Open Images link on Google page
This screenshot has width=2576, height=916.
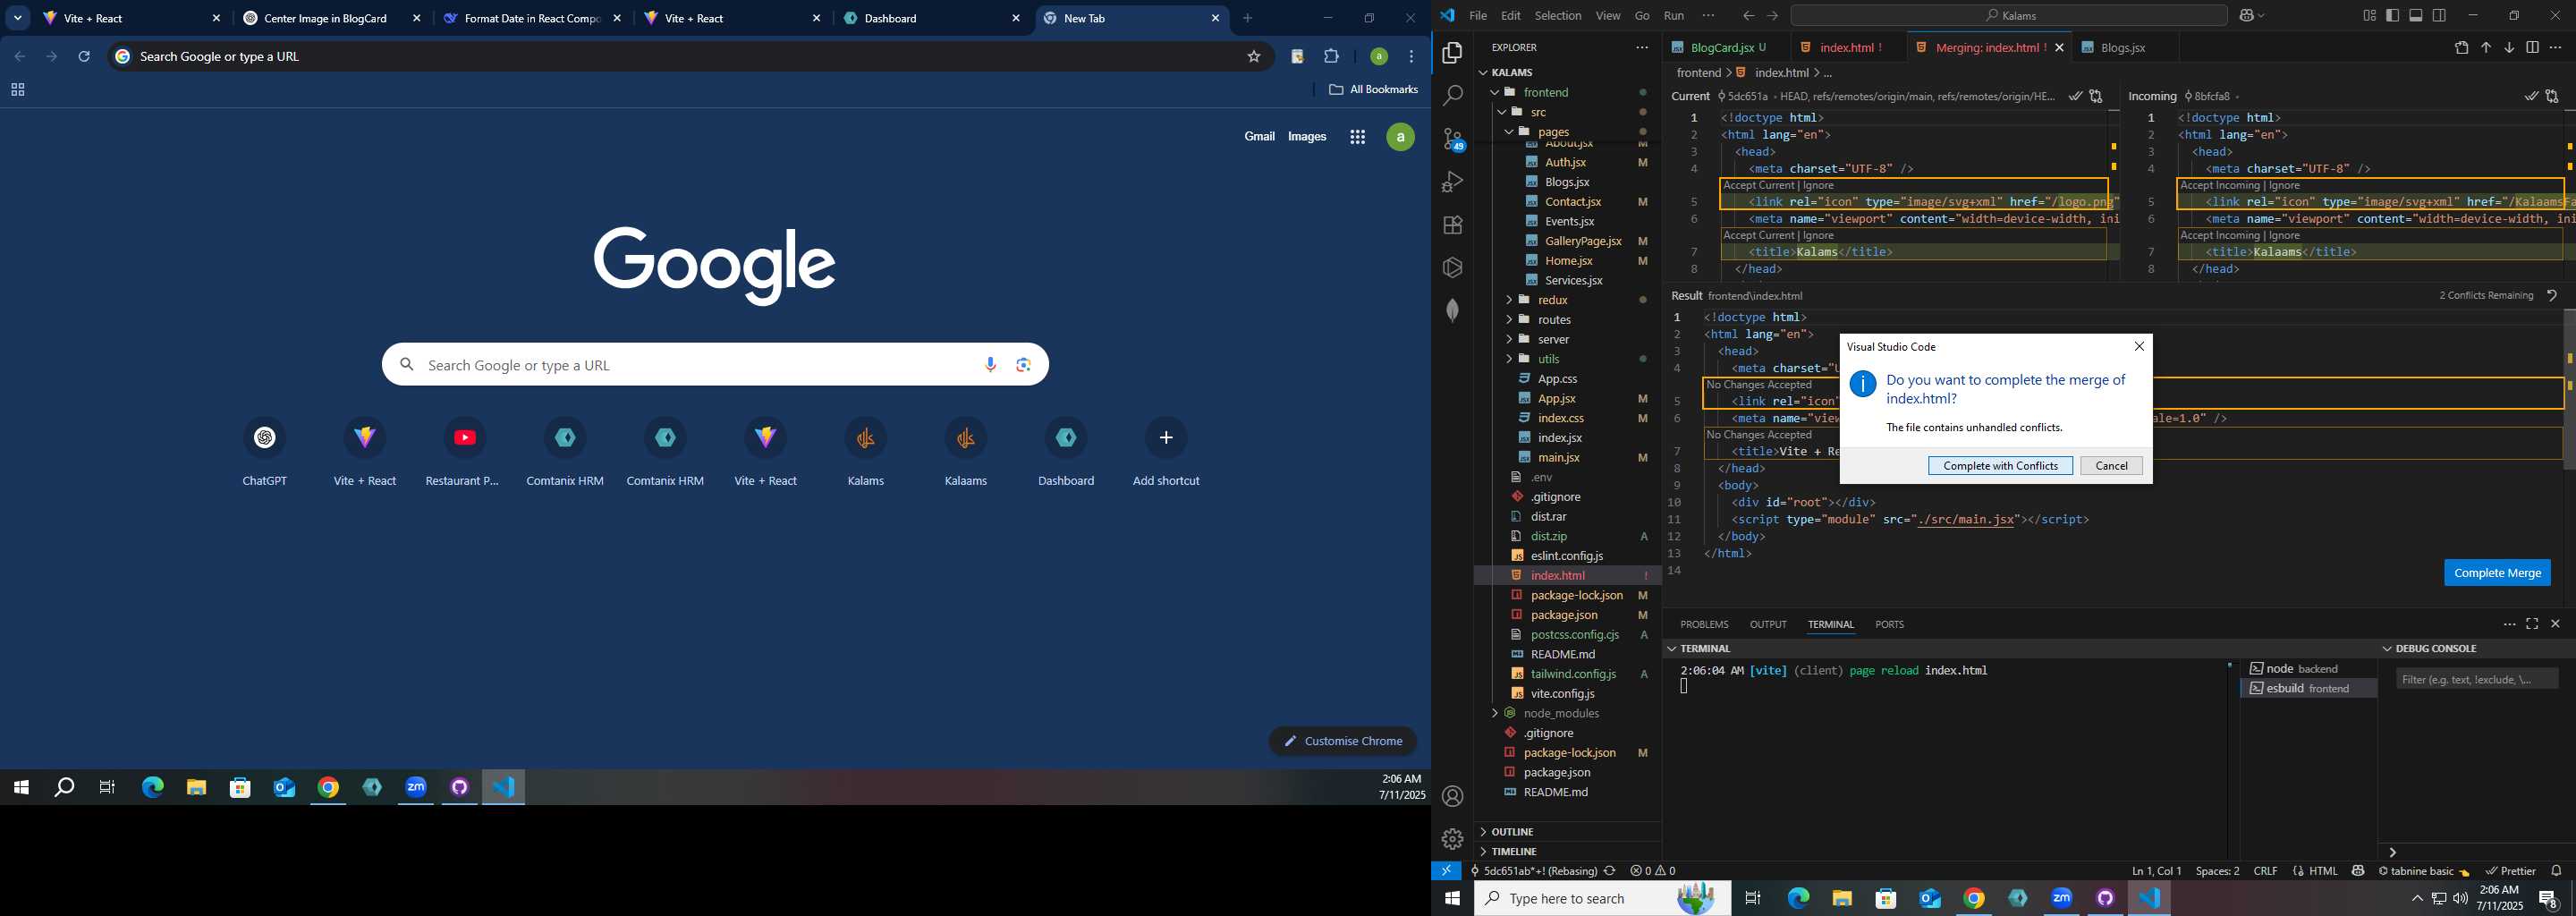(1307, 137)
